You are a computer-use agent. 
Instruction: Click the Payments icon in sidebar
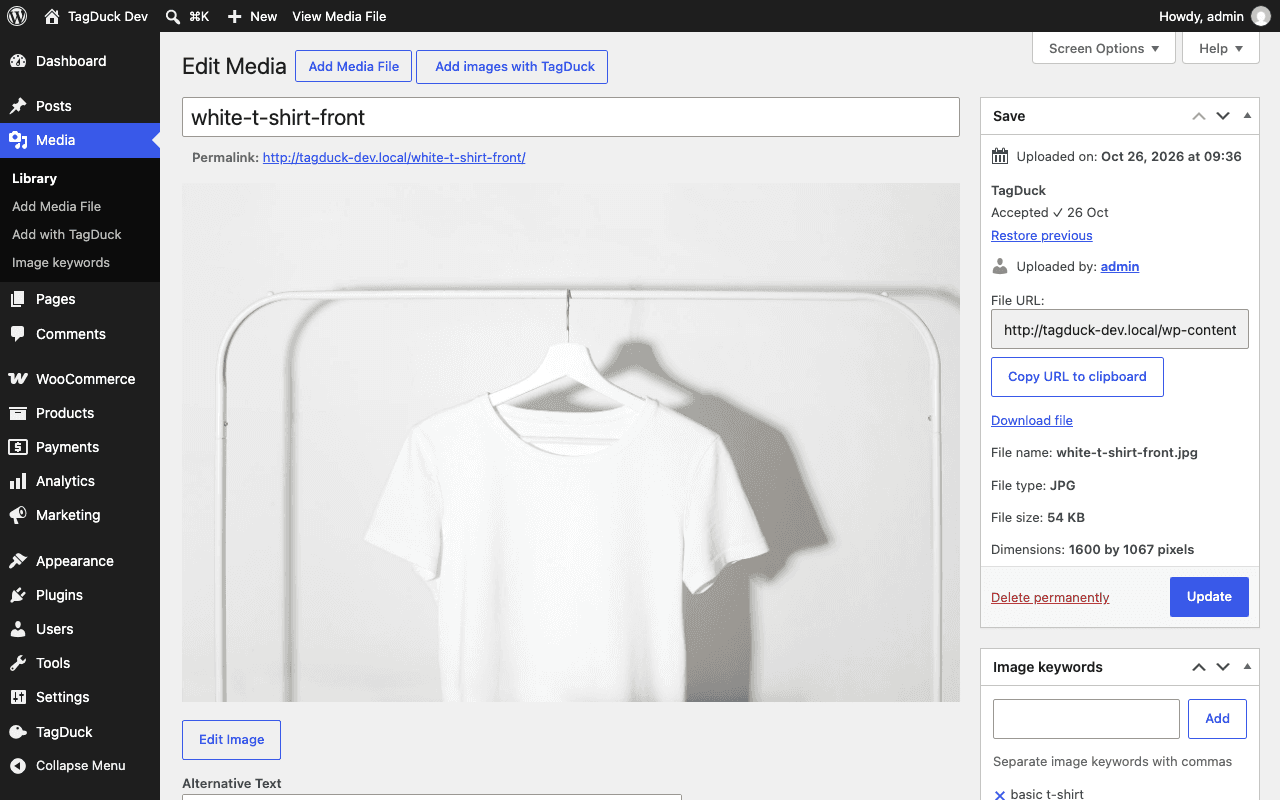[x=18, y=447]
